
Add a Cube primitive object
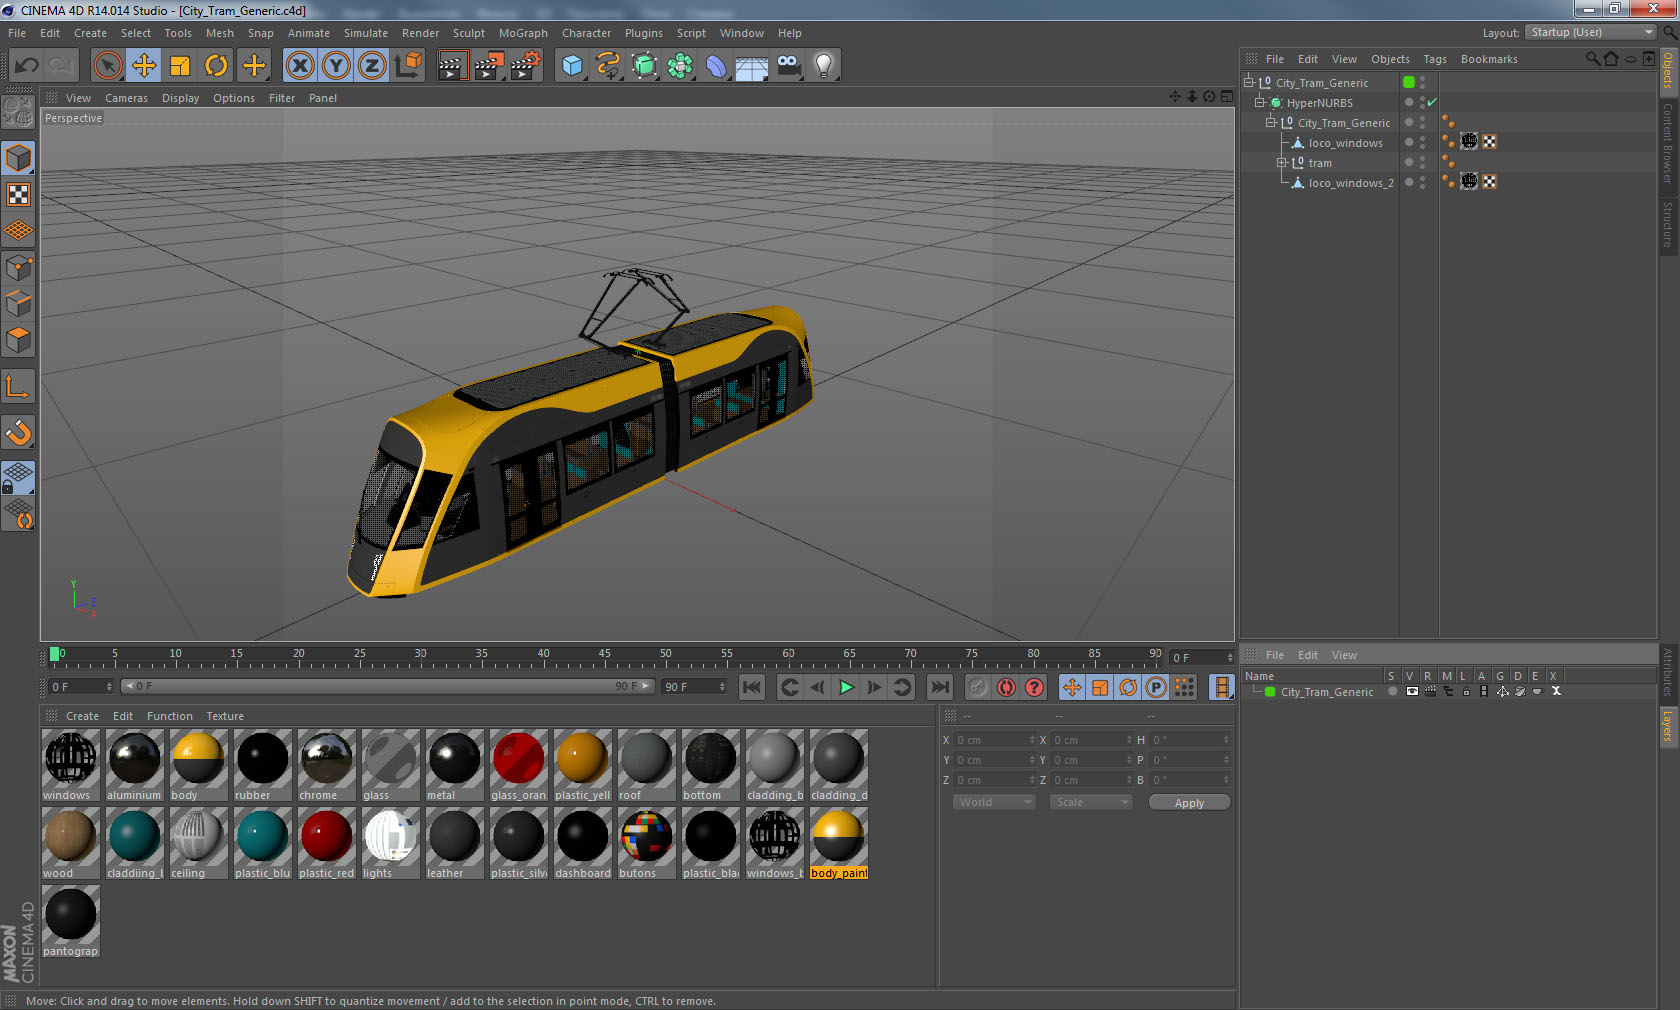tap(572, 66)
